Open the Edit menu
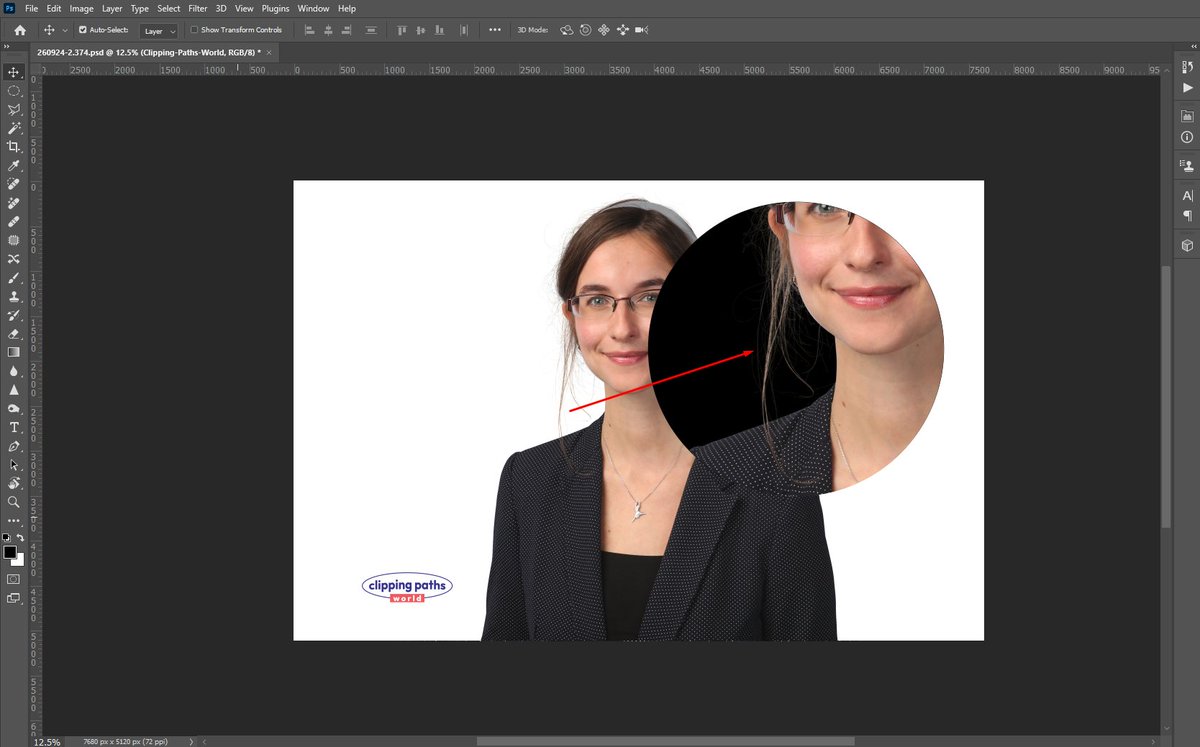The width and height of the screenshot is (1200, 747). (54, 8)
